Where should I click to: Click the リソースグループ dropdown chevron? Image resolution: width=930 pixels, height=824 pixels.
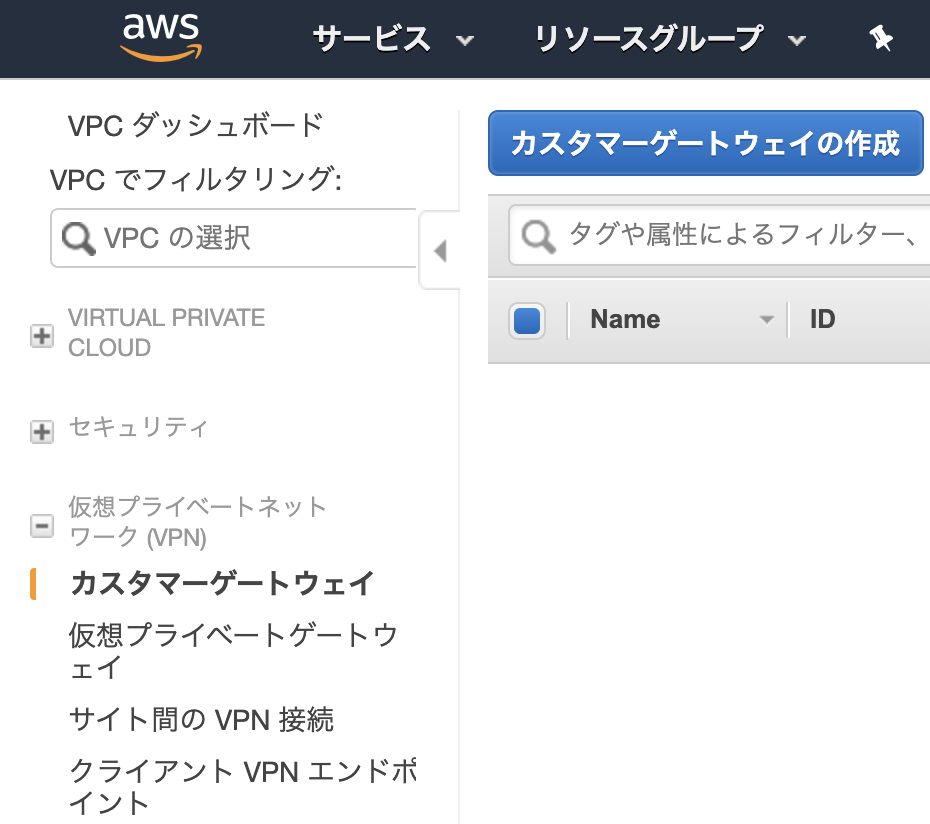[x=797, y=40]
